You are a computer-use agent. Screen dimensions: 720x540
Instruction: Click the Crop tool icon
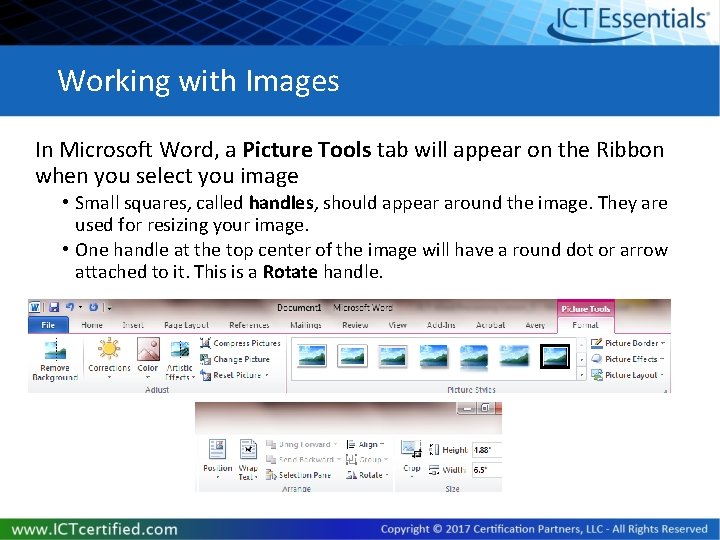(411, 450)
